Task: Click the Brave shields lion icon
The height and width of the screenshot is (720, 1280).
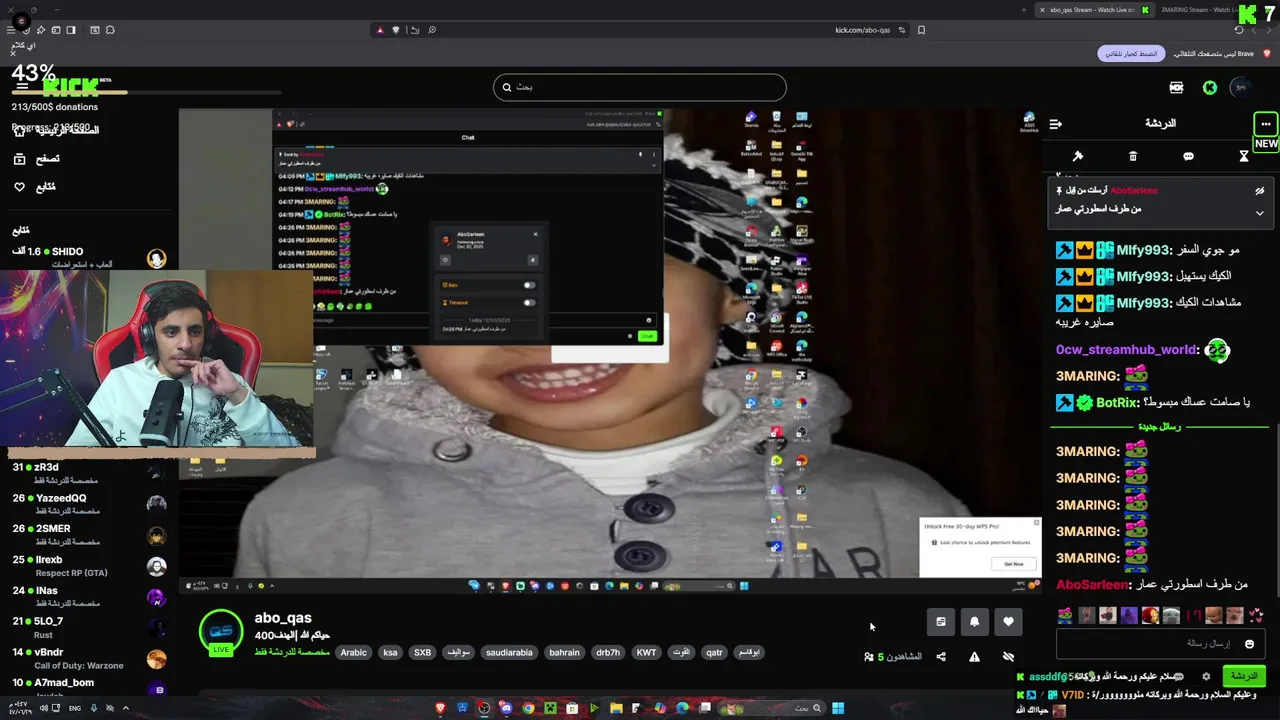Action: tap(396, 30)
